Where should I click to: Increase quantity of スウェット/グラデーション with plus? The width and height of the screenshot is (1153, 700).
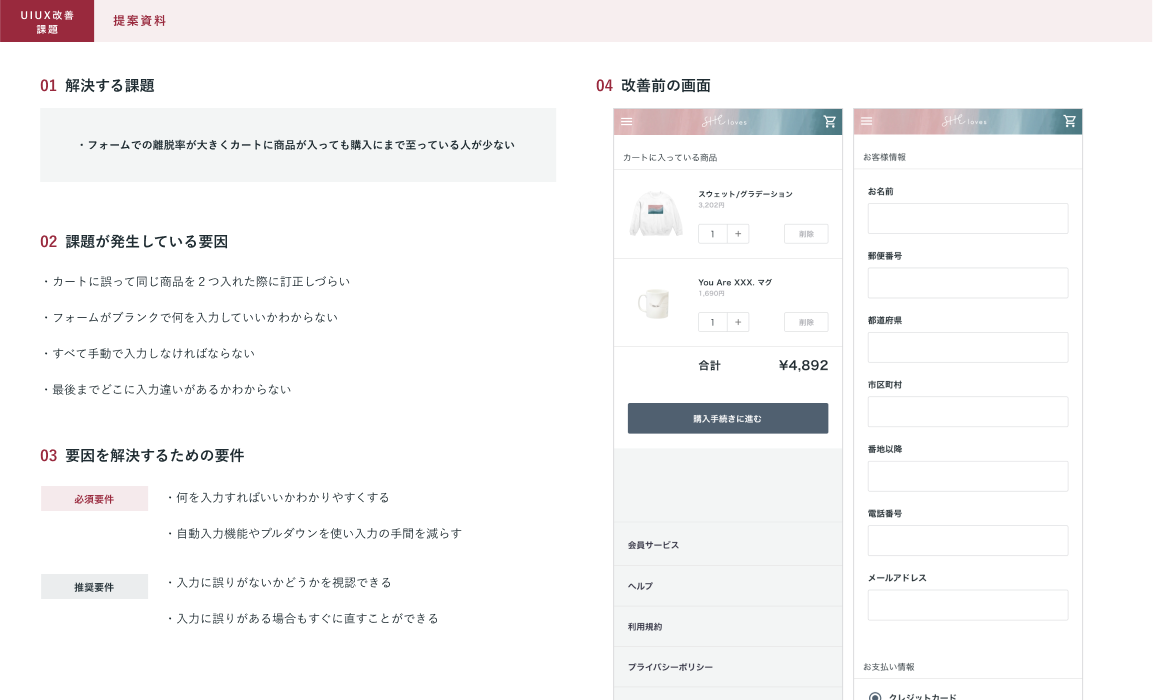[738, 234]
